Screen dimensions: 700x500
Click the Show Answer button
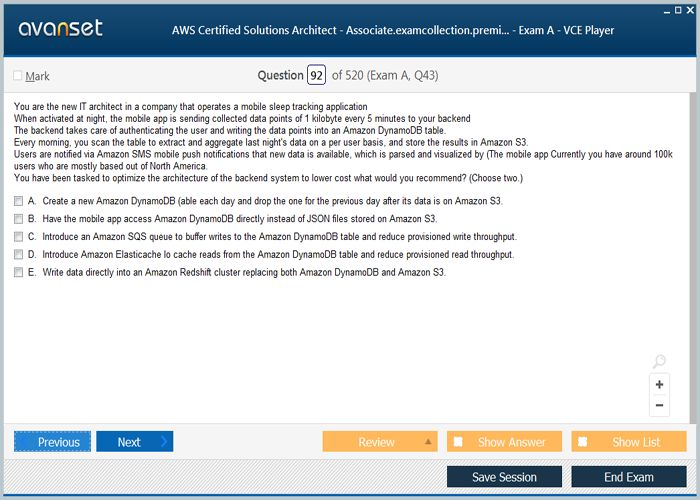504,442
